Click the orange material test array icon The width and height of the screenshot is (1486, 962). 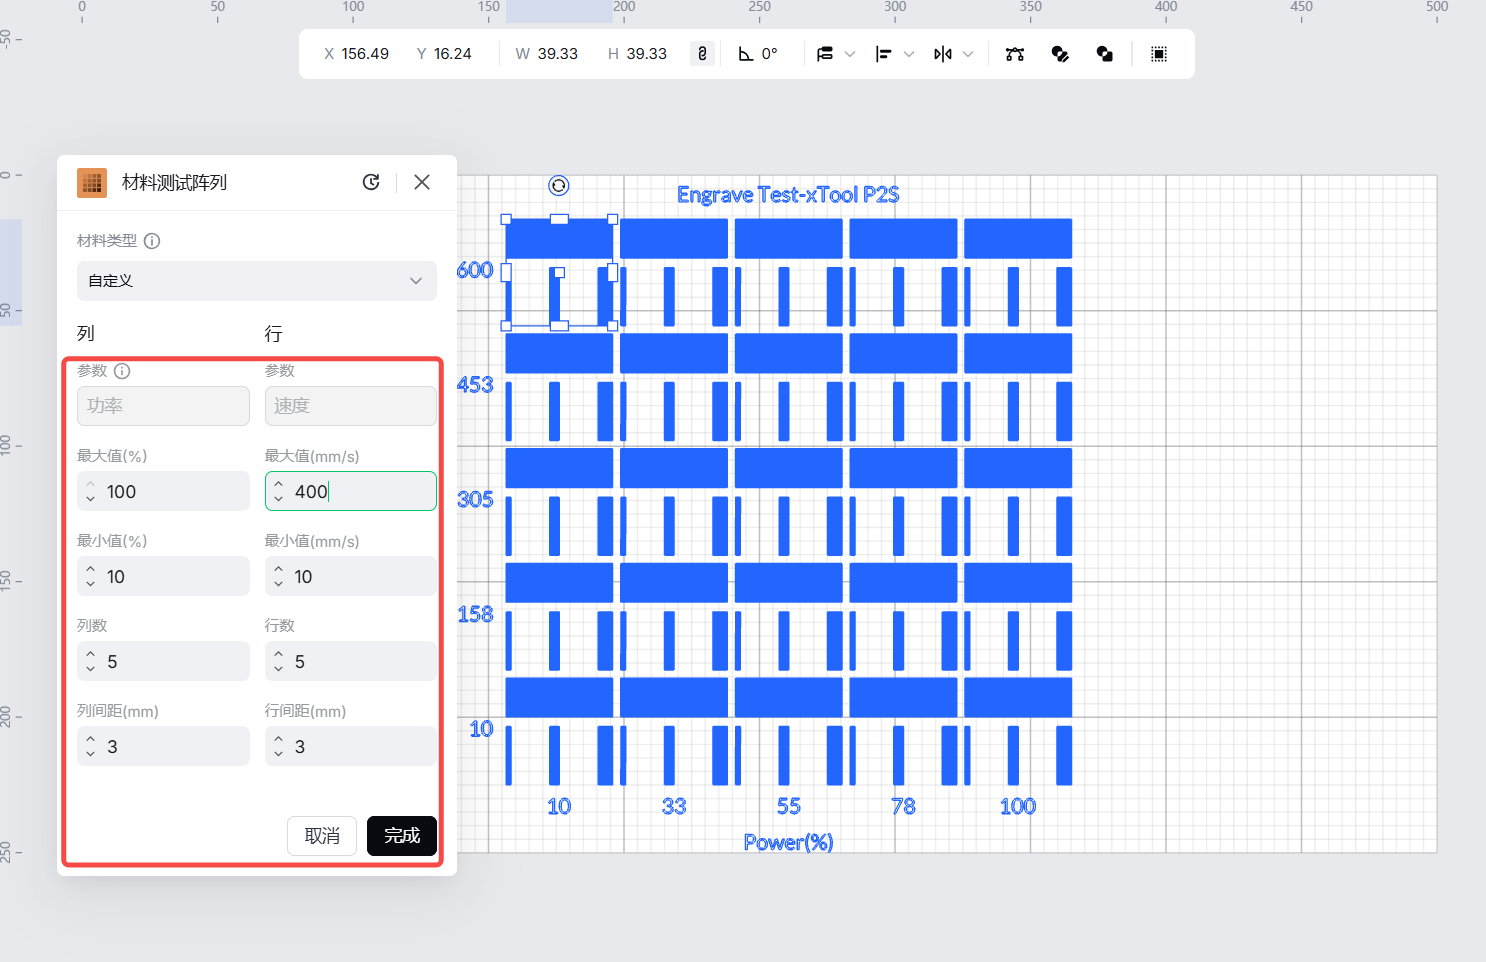pyautogui.click(x=92, y=182)
